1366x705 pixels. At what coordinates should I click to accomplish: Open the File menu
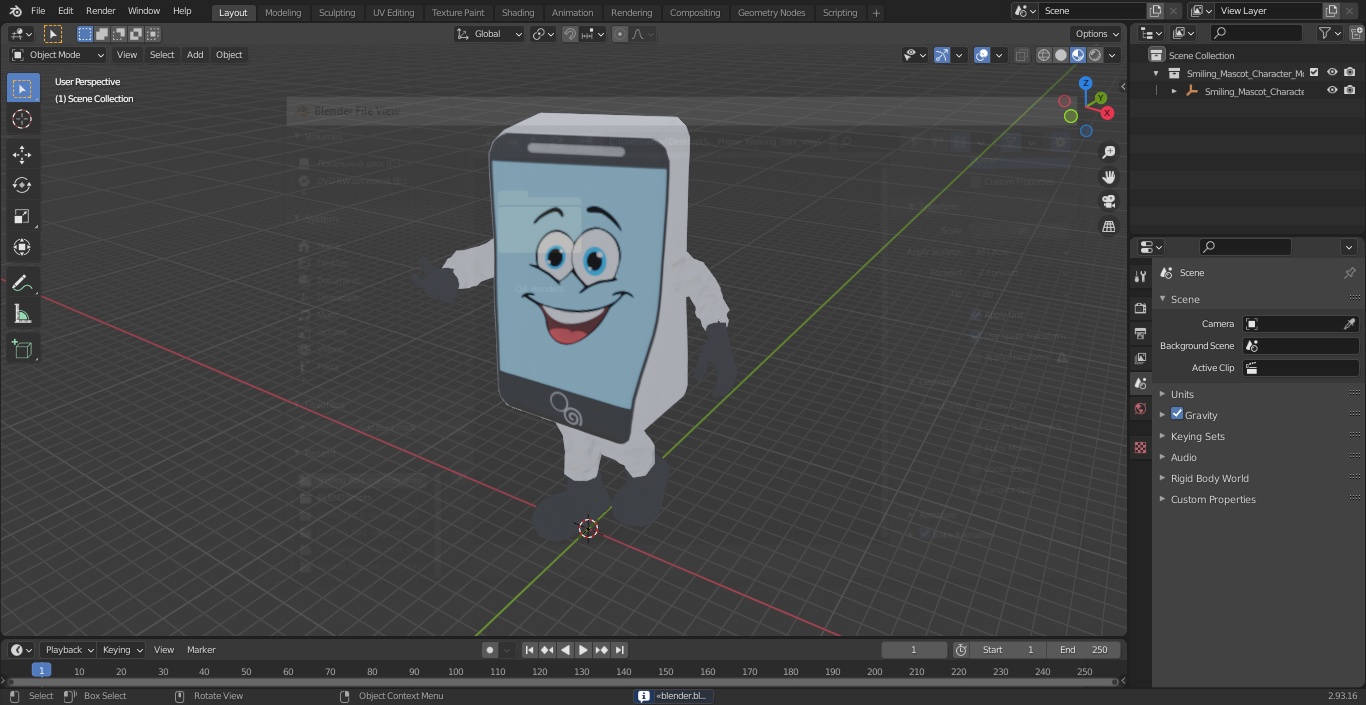38,11
